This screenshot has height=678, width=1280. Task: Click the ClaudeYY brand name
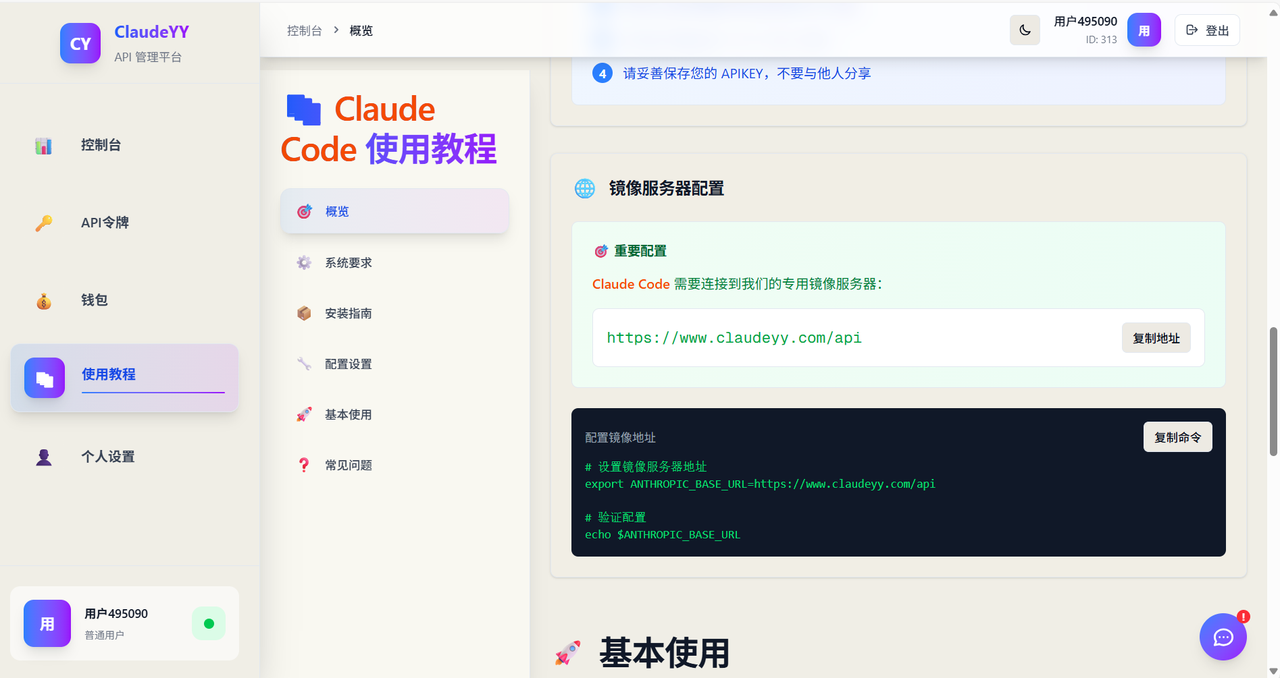click(x=152, y=32)
